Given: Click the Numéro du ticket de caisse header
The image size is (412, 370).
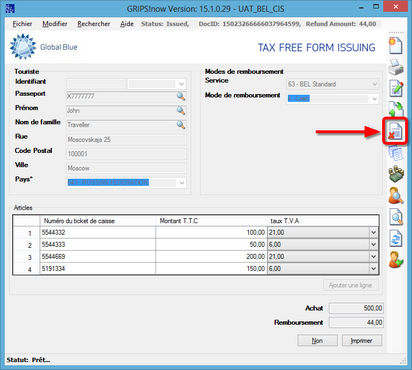Looking at the screenshot, I should point(98,221).
